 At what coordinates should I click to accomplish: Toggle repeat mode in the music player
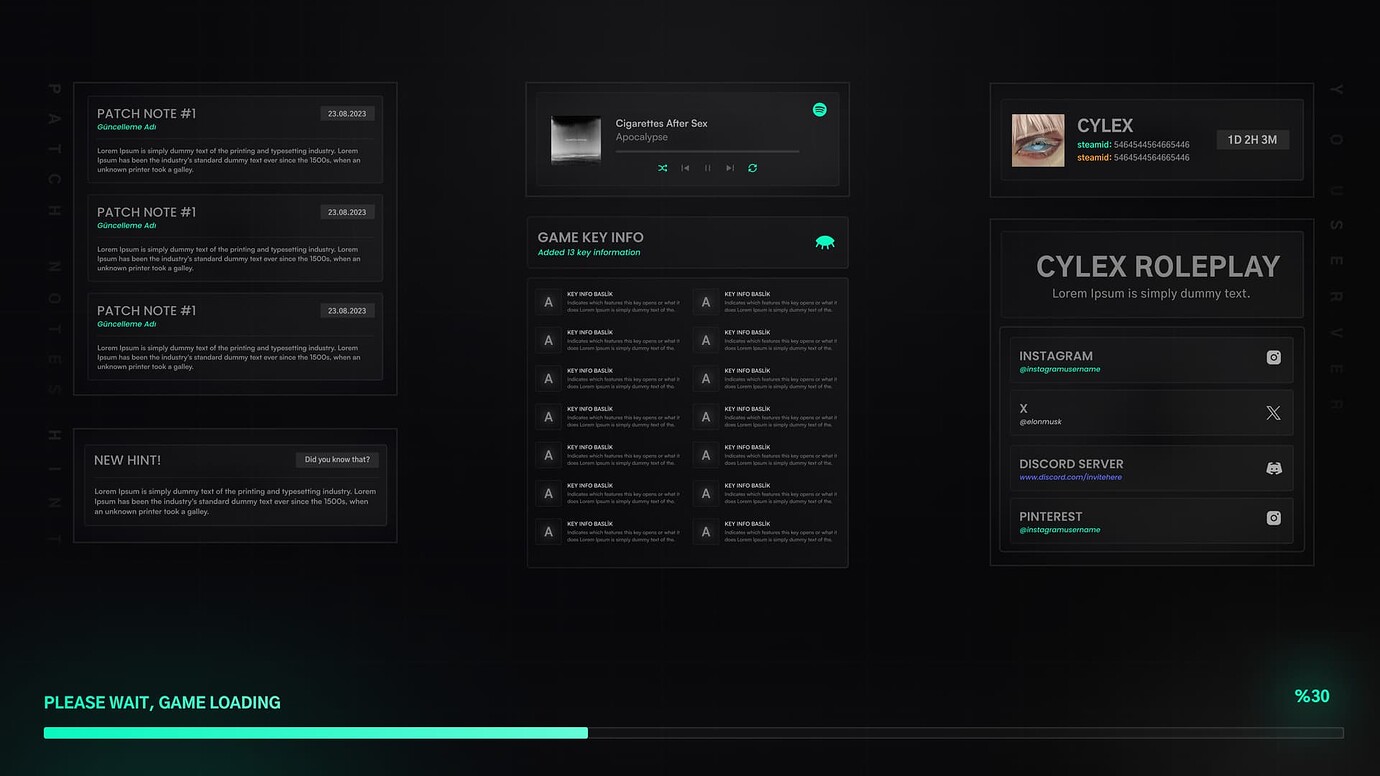(x=752, y=168)
